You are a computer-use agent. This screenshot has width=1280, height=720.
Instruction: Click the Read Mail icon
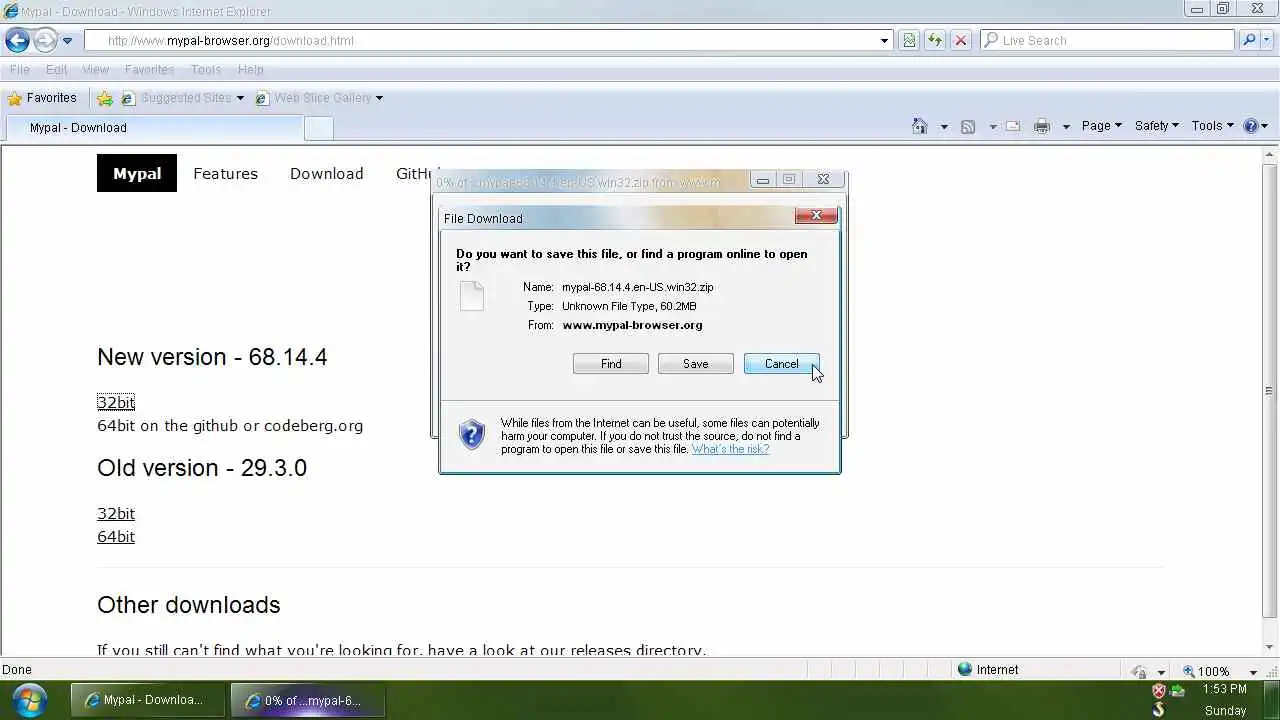[1013, 126]
